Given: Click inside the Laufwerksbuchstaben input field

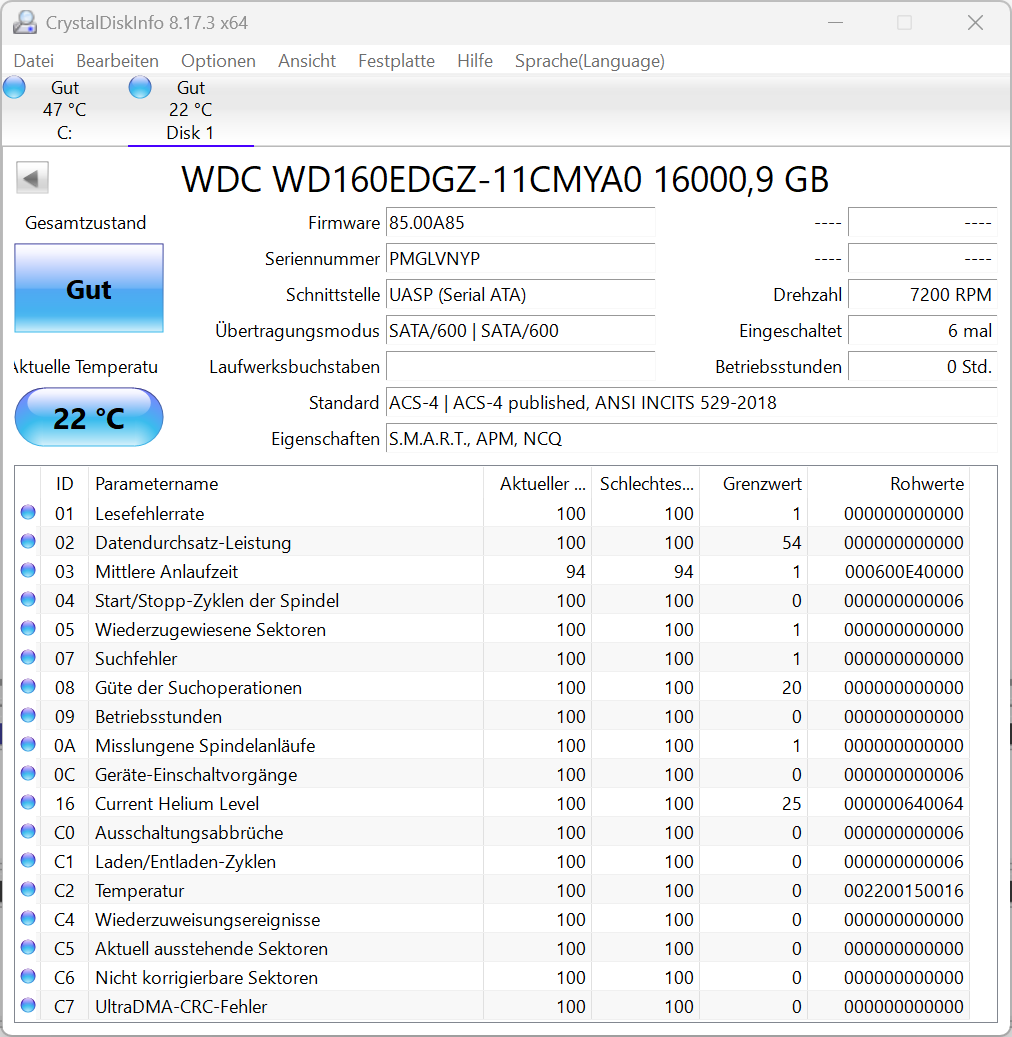Looking at the screenshot, I should (520, 367).
